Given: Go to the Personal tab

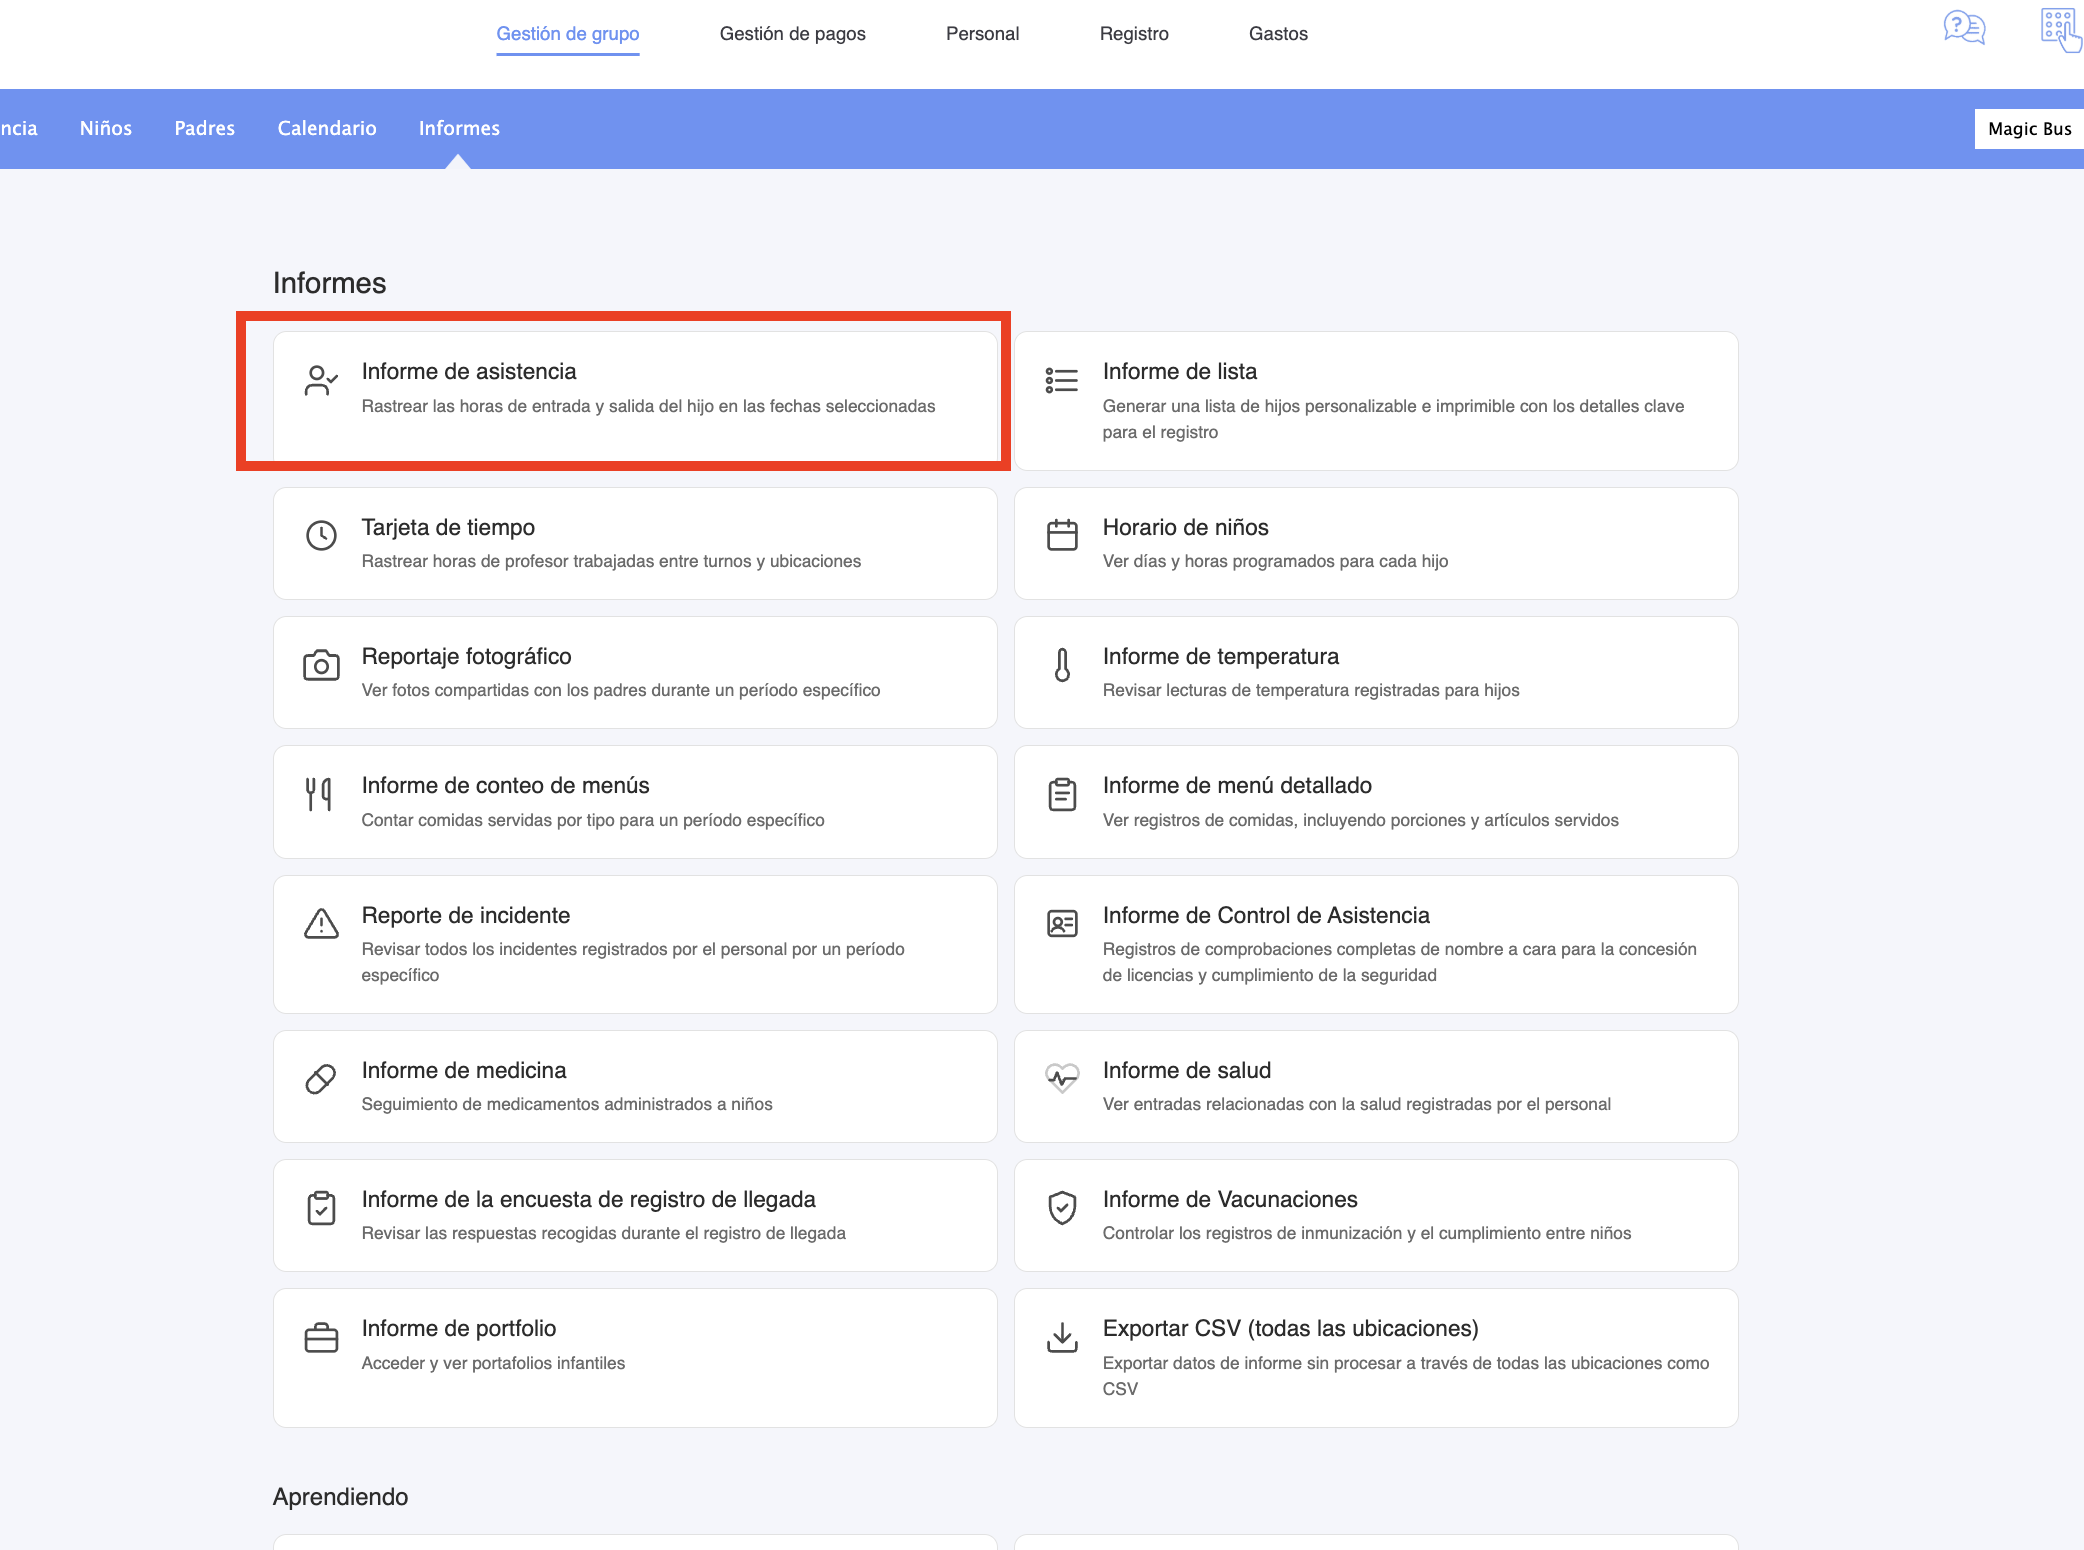Looking at the screenshot, I should (982, 34).
